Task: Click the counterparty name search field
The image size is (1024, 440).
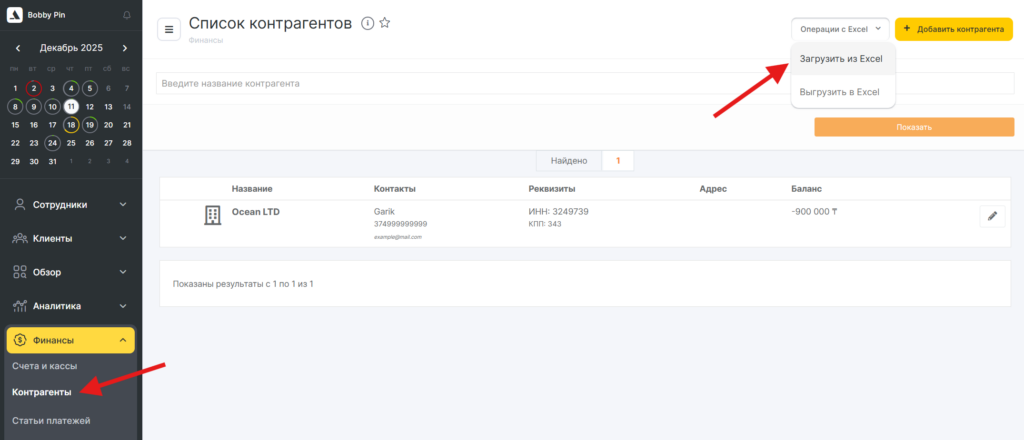Action: [480, 83]
